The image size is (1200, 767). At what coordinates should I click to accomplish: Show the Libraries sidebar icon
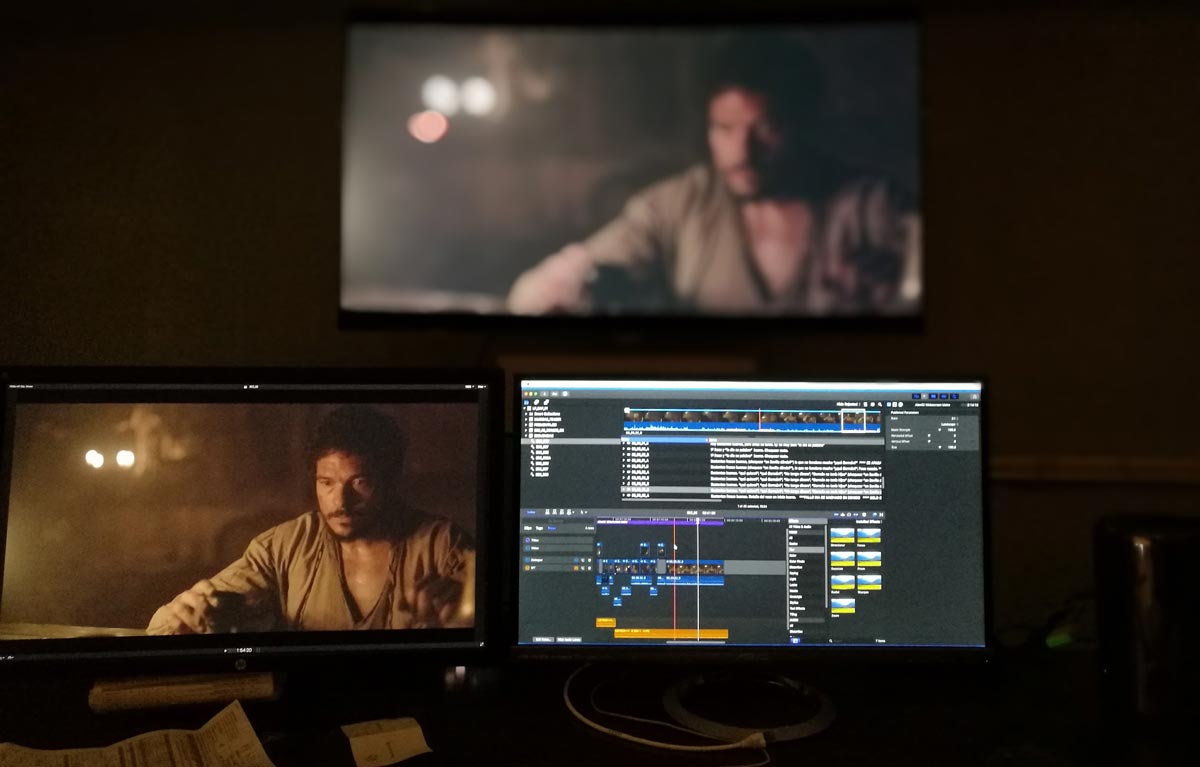click(527, 402)
